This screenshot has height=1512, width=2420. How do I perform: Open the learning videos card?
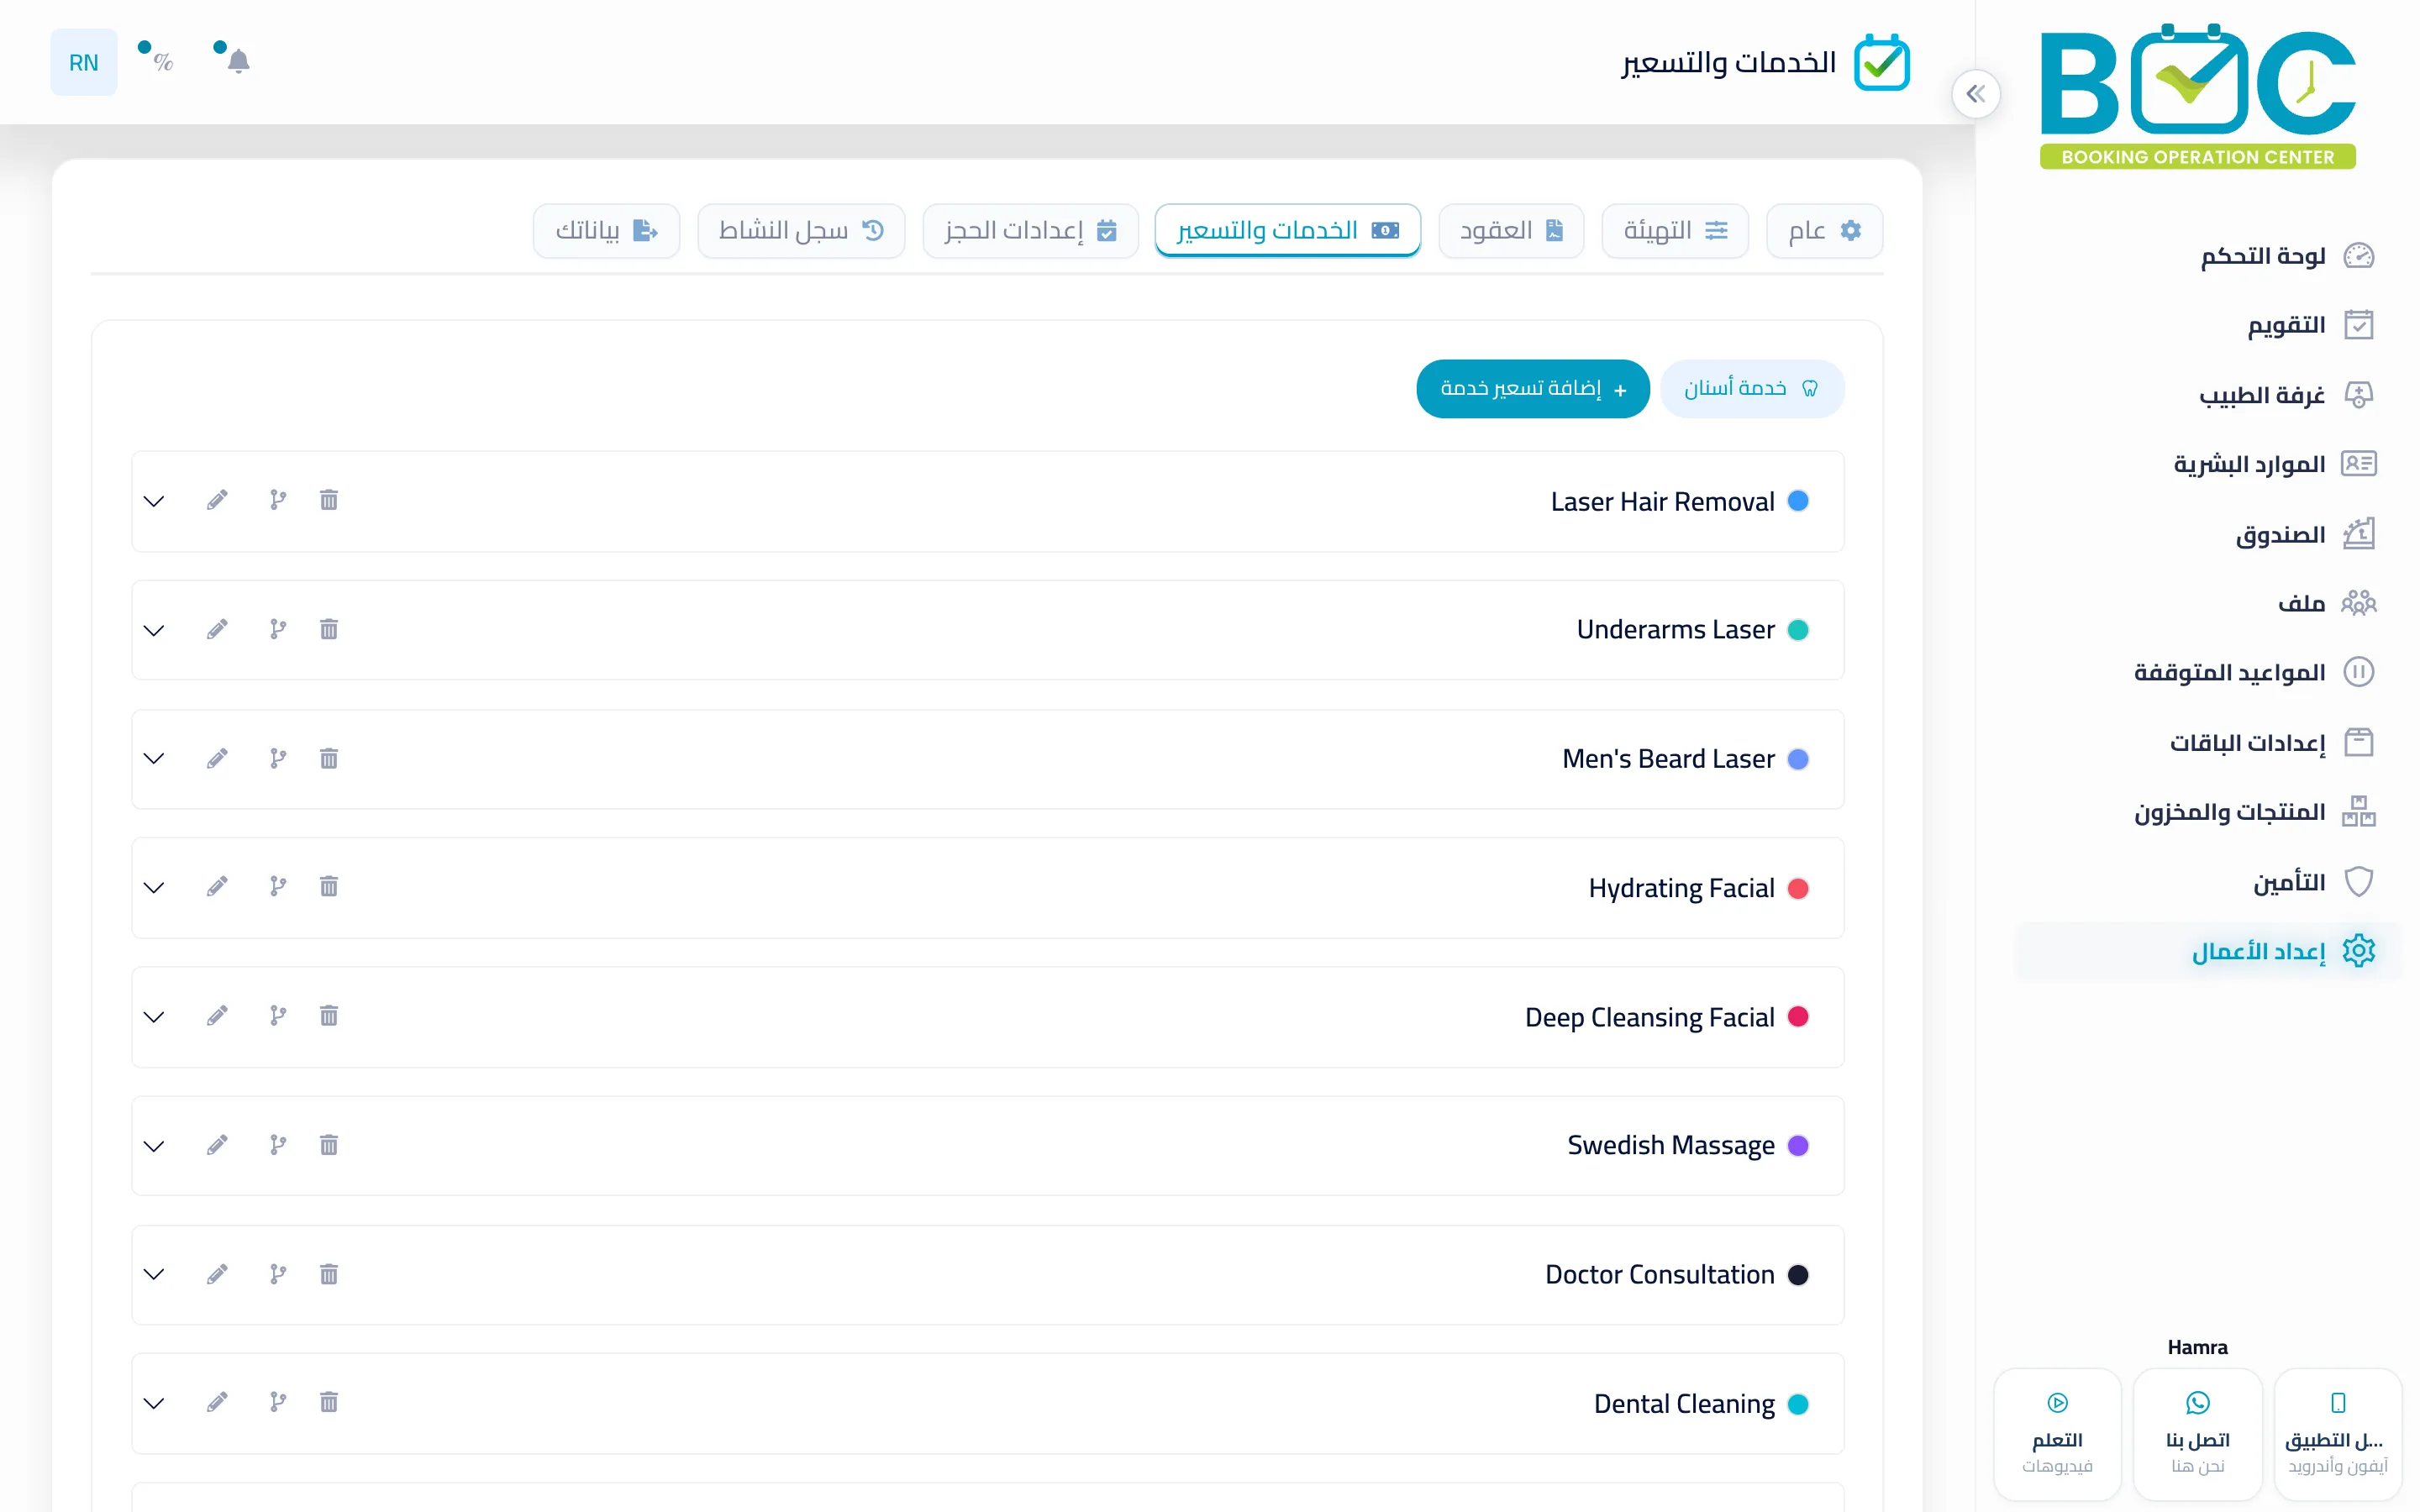pyautogui.click(x=2057, y=1433)
